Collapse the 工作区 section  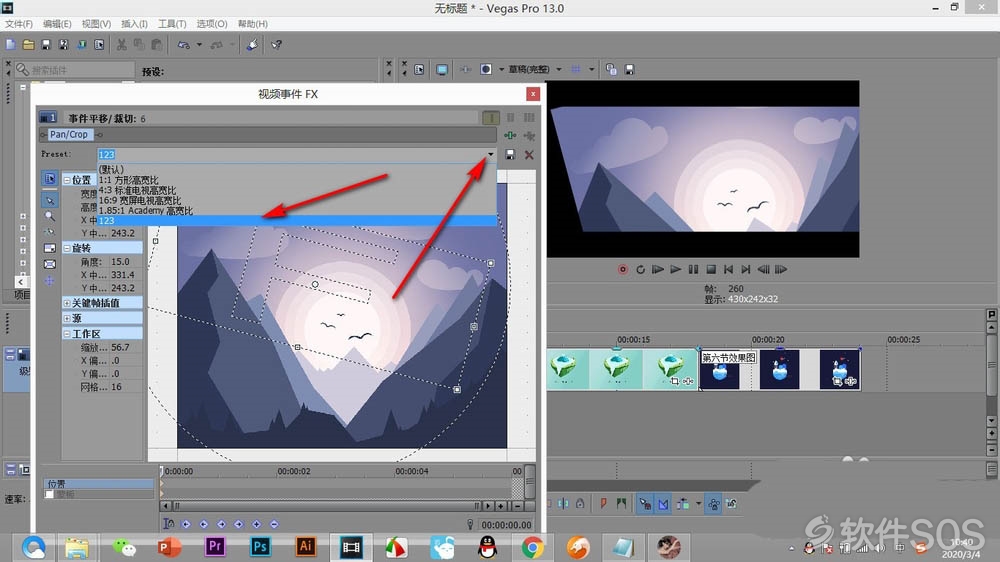pos(67,334)
